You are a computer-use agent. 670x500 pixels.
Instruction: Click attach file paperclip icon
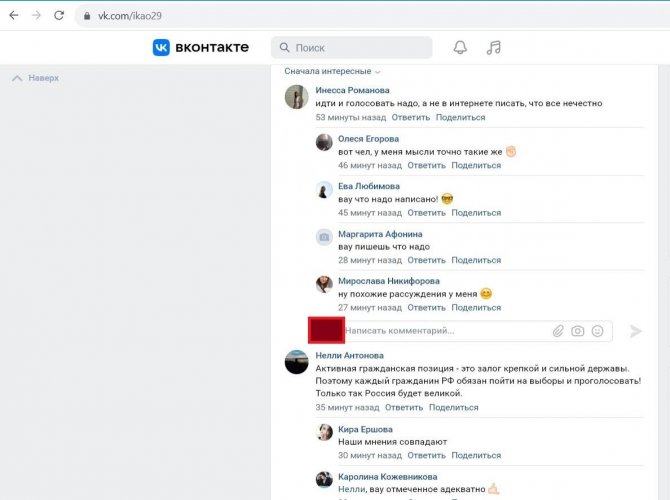tap(557, 331)
